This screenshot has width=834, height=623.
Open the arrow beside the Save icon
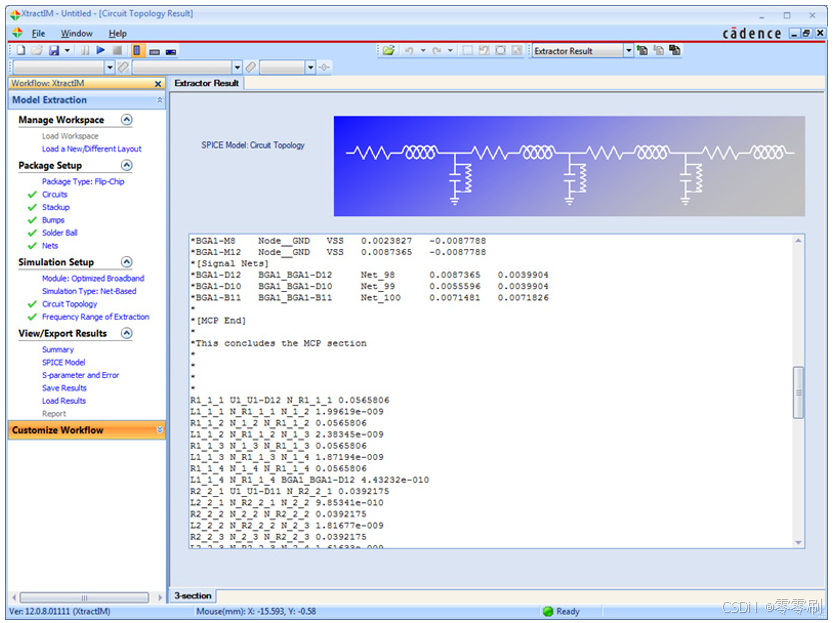point(67,51)
